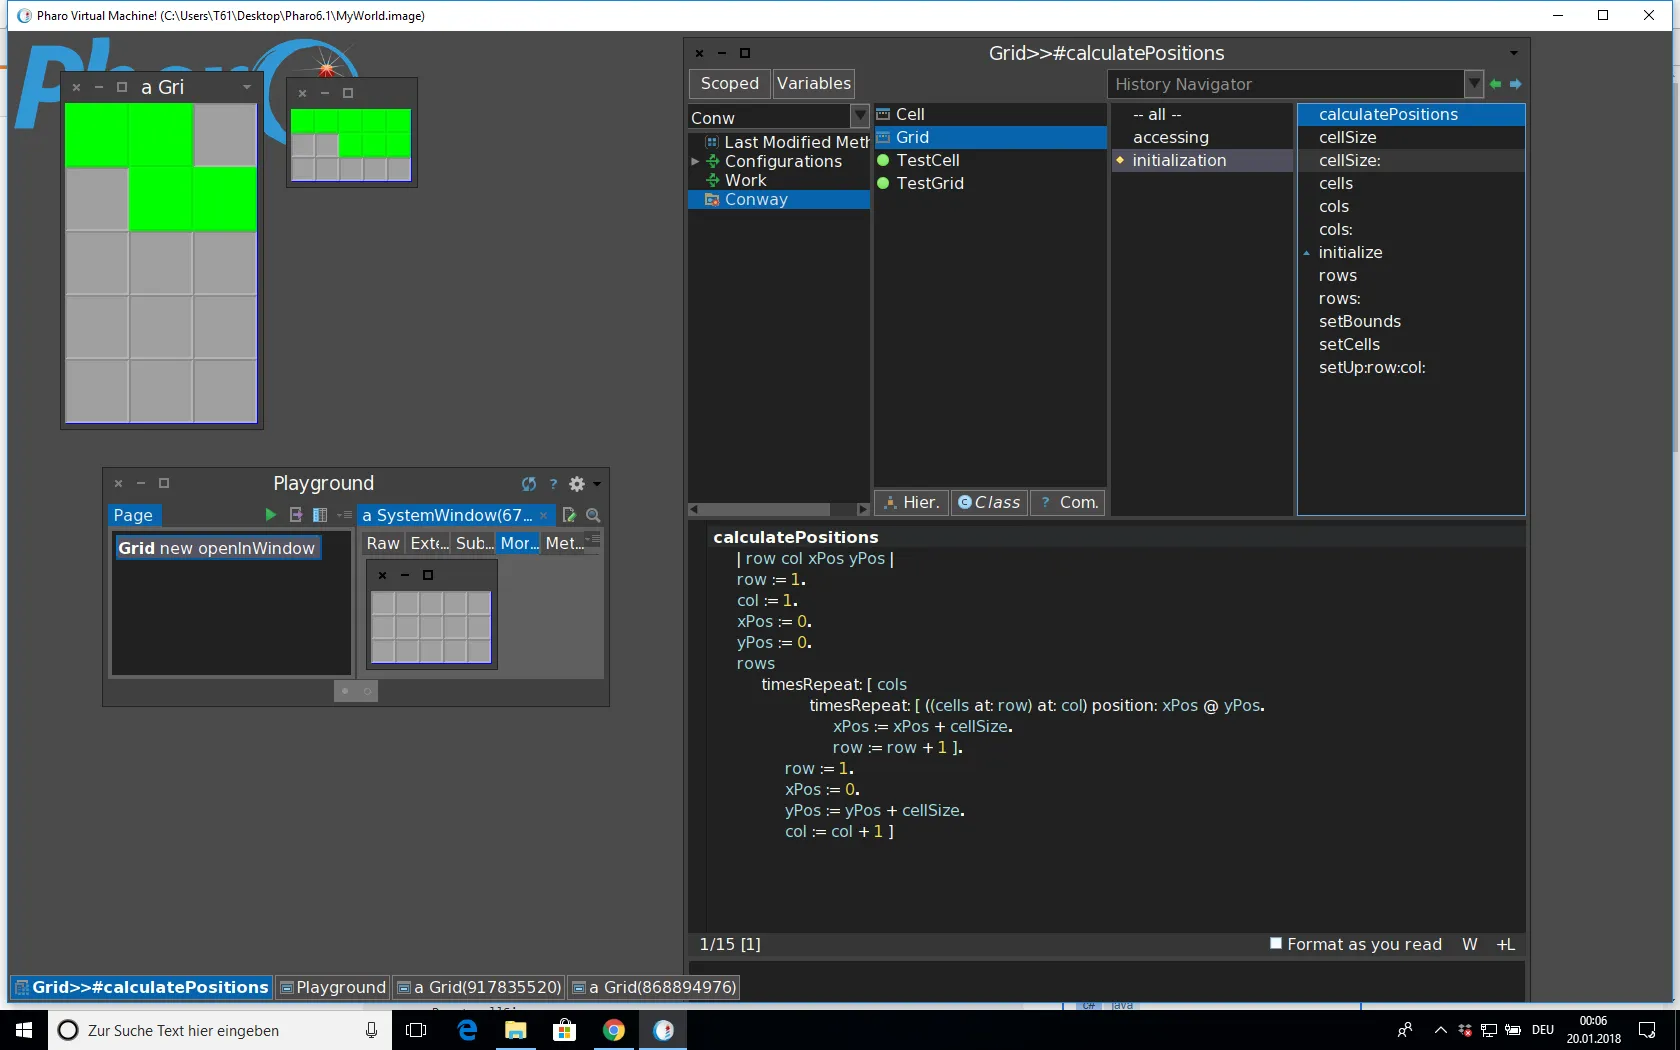The height and width of the screenshot is (1050, 1680).
Task: Open the package search field dropdown arrow
Action: tap(859, 117)
